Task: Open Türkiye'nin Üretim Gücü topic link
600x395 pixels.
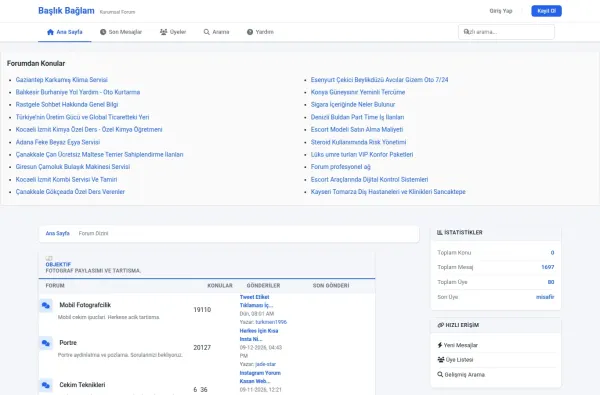Action: [82, 117]
